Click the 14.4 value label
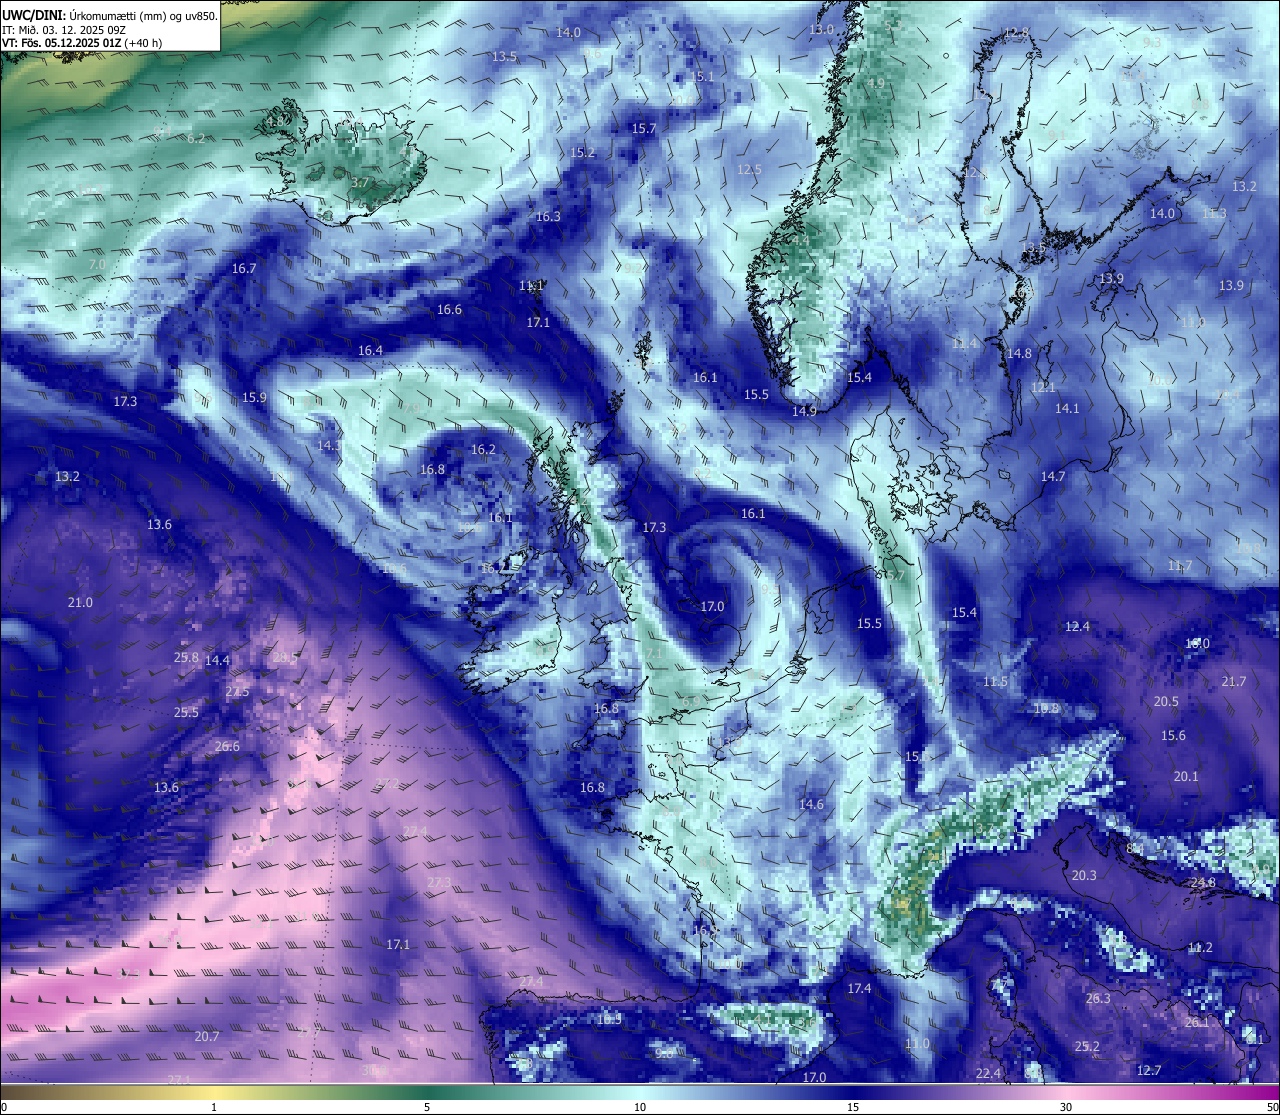This screenshot has width=1280, height=1115. [217, 660]
